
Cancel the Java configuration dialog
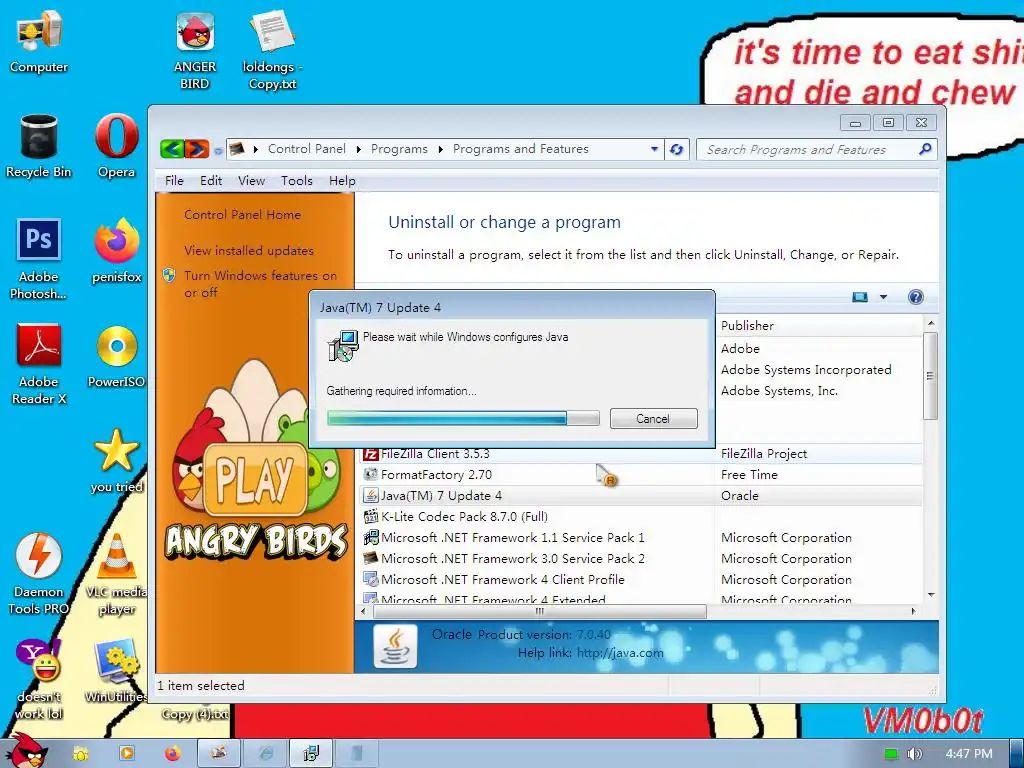click(x=654, y=419)
